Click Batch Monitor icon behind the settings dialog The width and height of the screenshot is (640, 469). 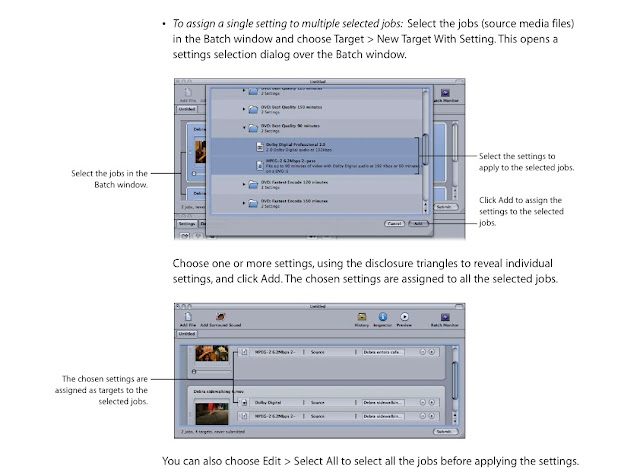[x=445, y=93]
